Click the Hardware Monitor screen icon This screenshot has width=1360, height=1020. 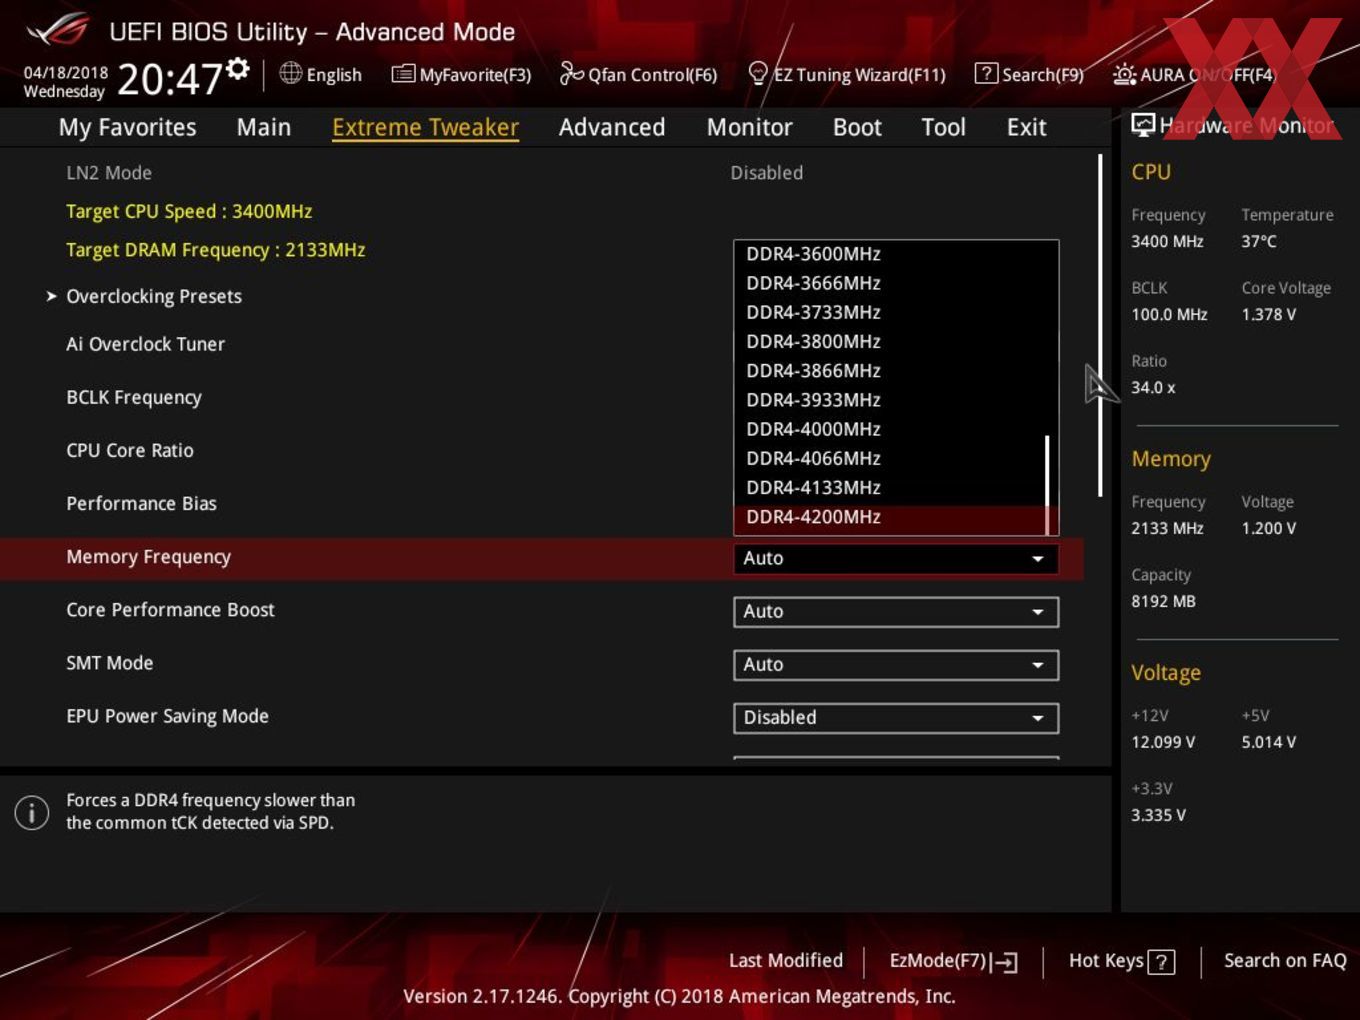point(1143,125)
